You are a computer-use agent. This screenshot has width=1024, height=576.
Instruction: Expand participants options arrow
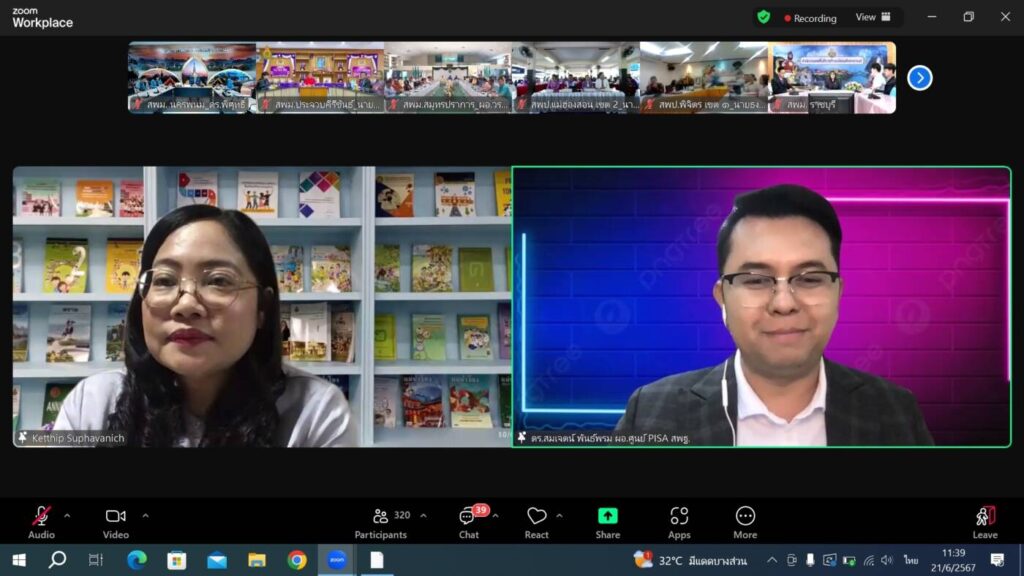pos(423,516)
